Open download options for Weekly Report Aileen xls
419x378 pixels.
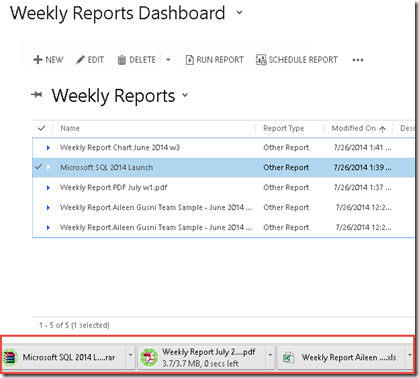410,356
